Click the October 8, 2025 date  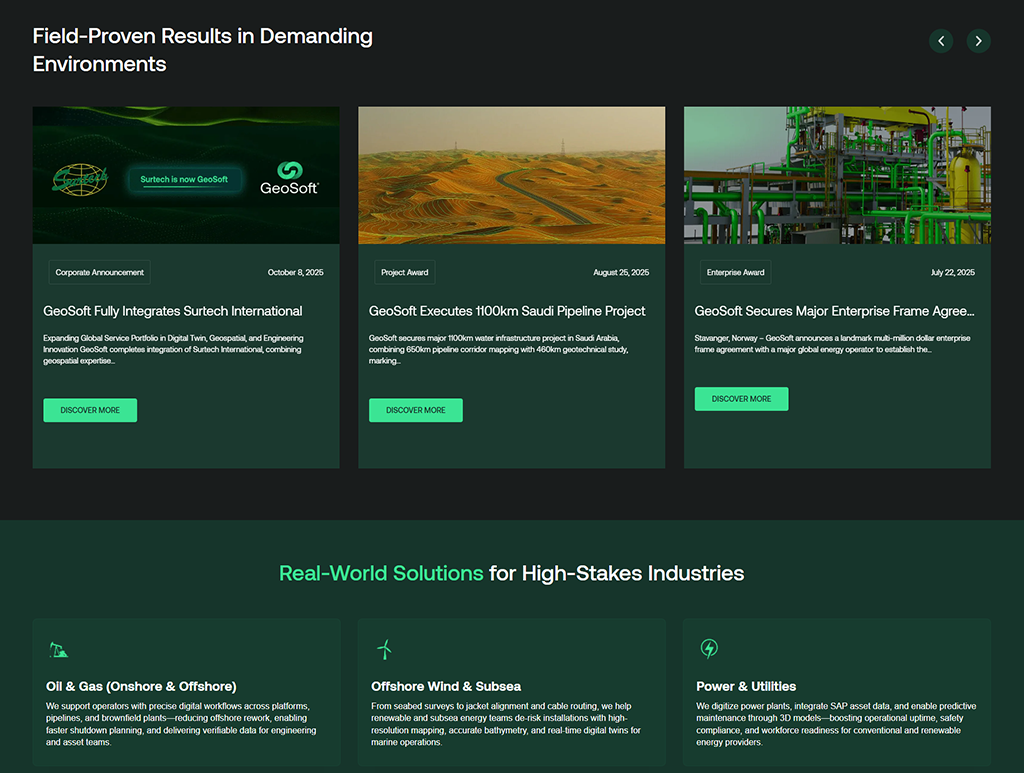pos(295,272)
